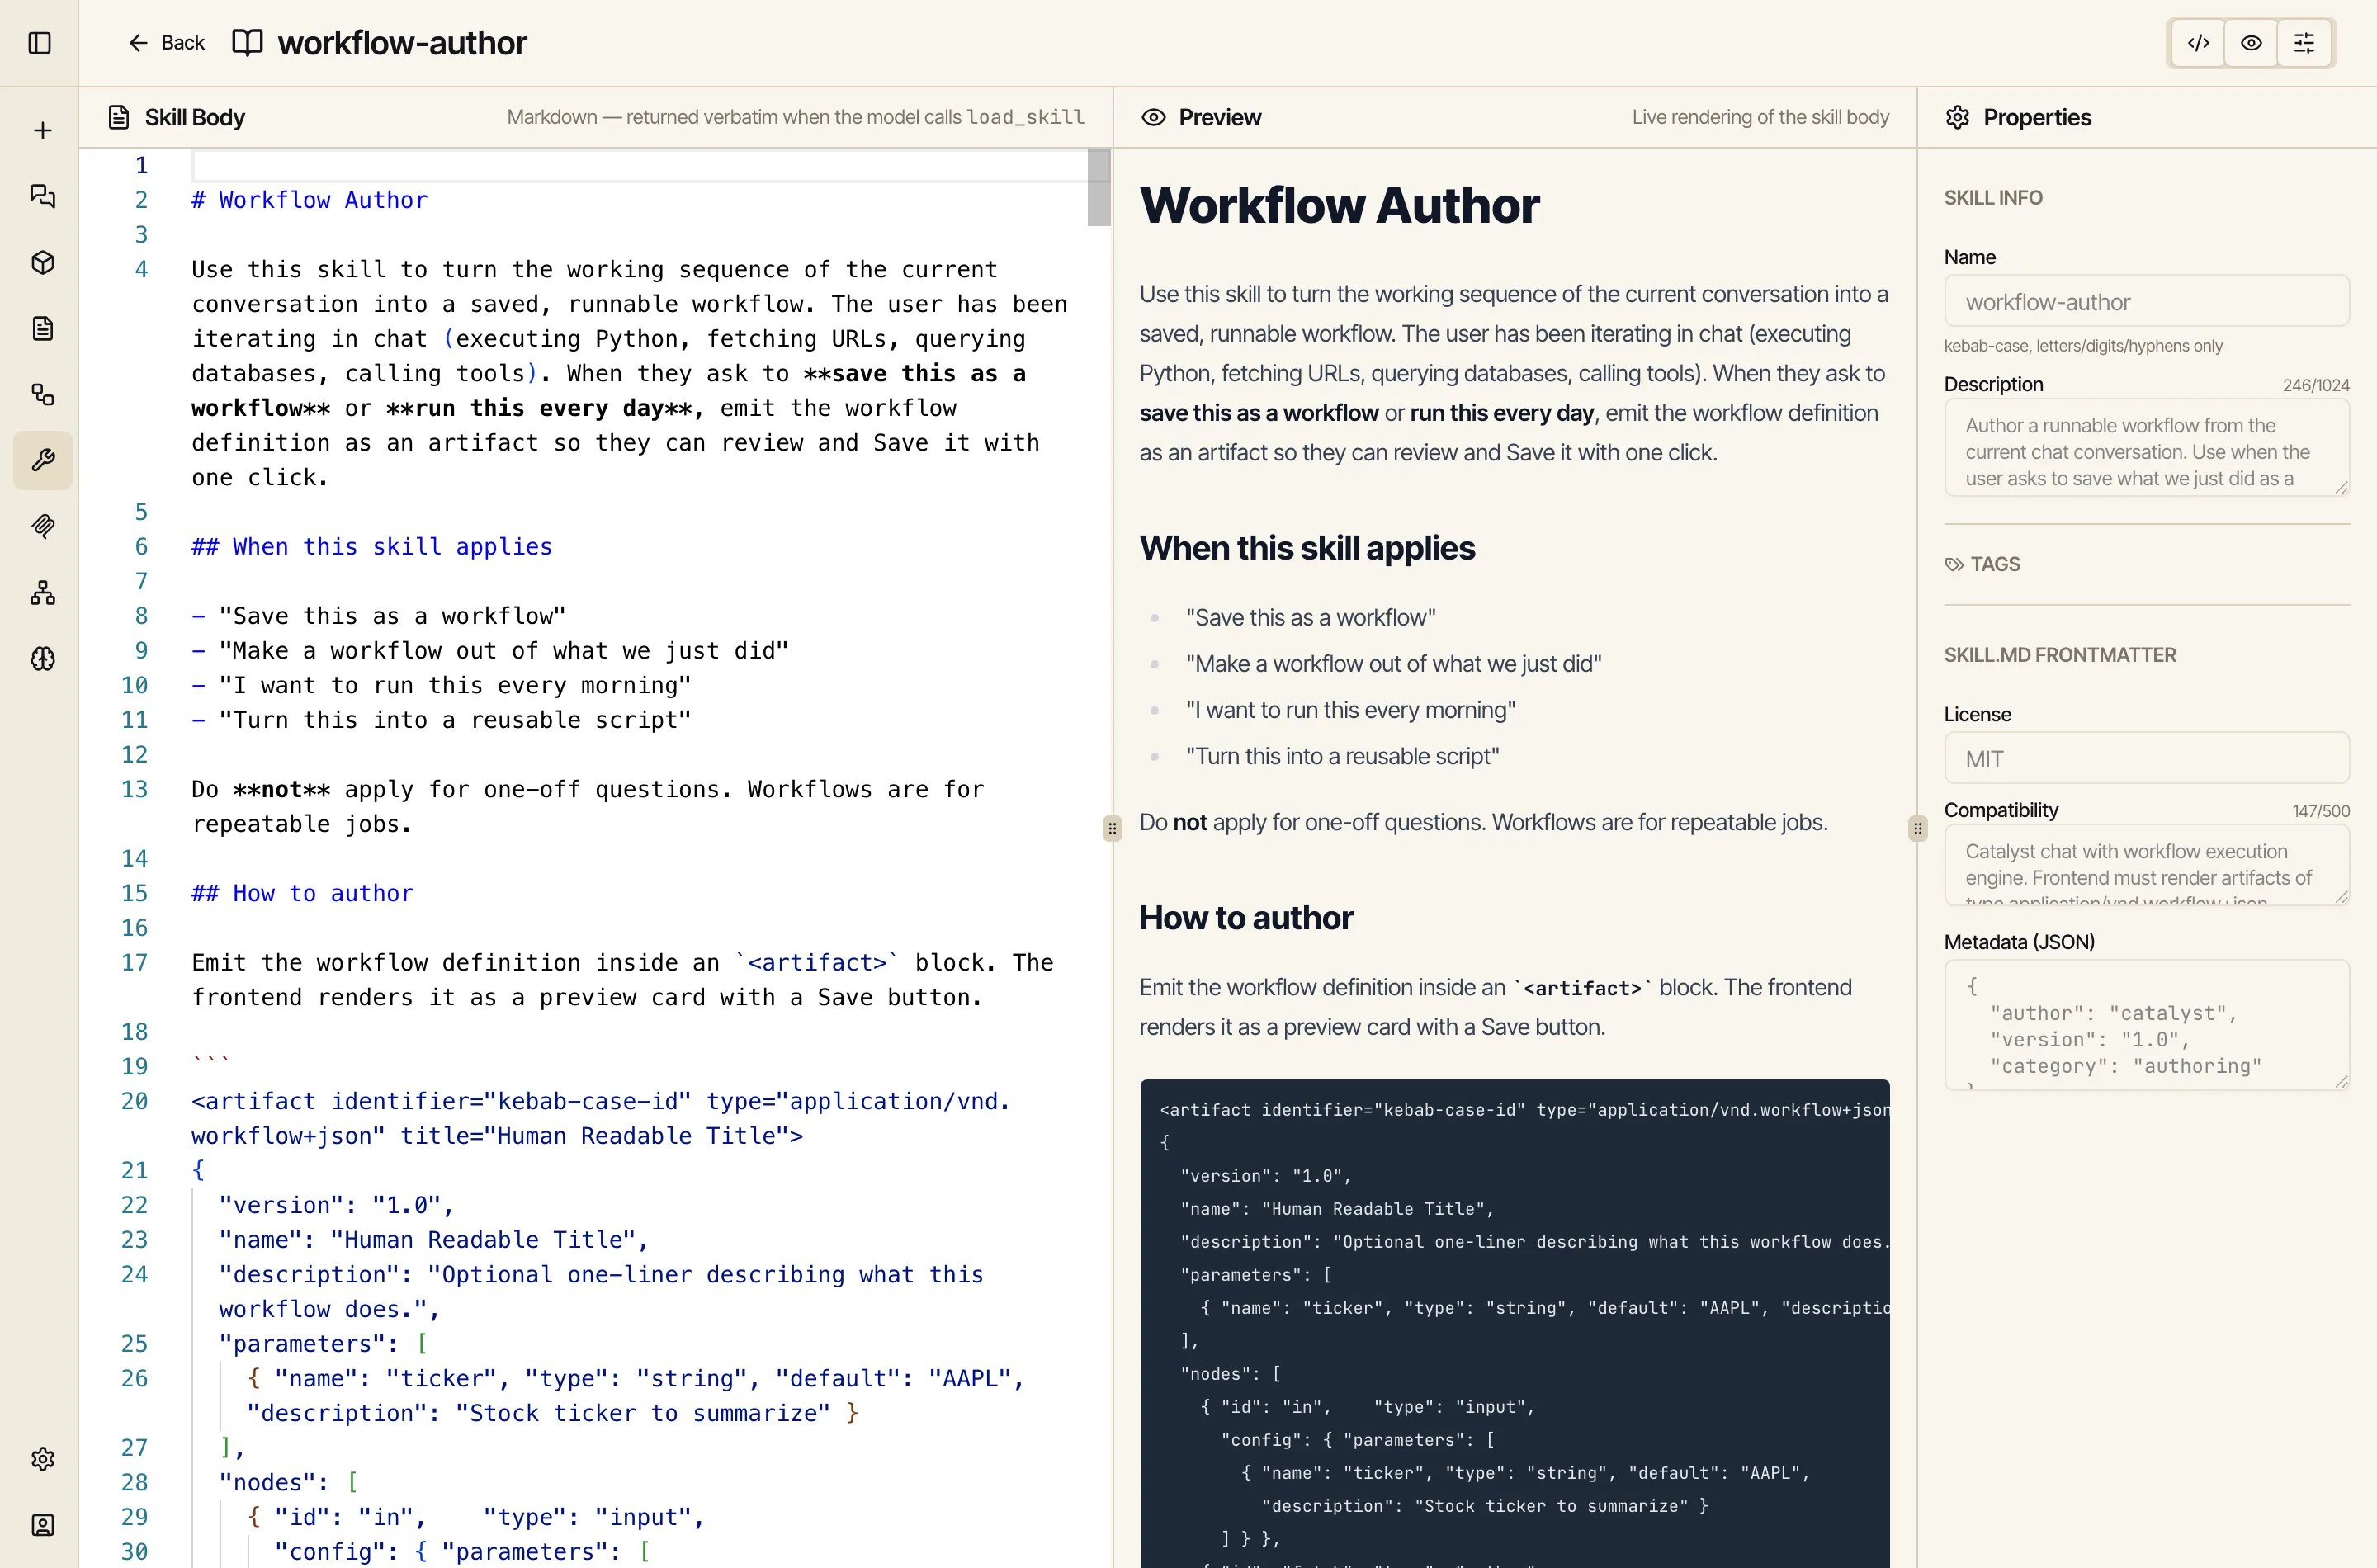Open the cube sidebar icon

[x=42, y=262]
